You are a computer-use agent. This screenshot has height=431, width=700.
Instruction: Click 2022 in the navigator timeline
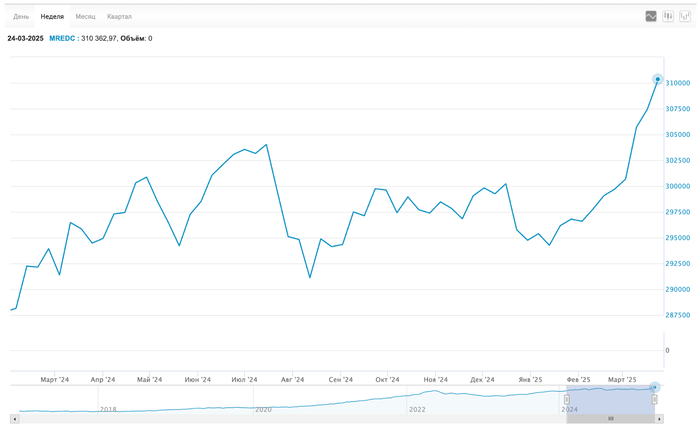tap(417, 409)
